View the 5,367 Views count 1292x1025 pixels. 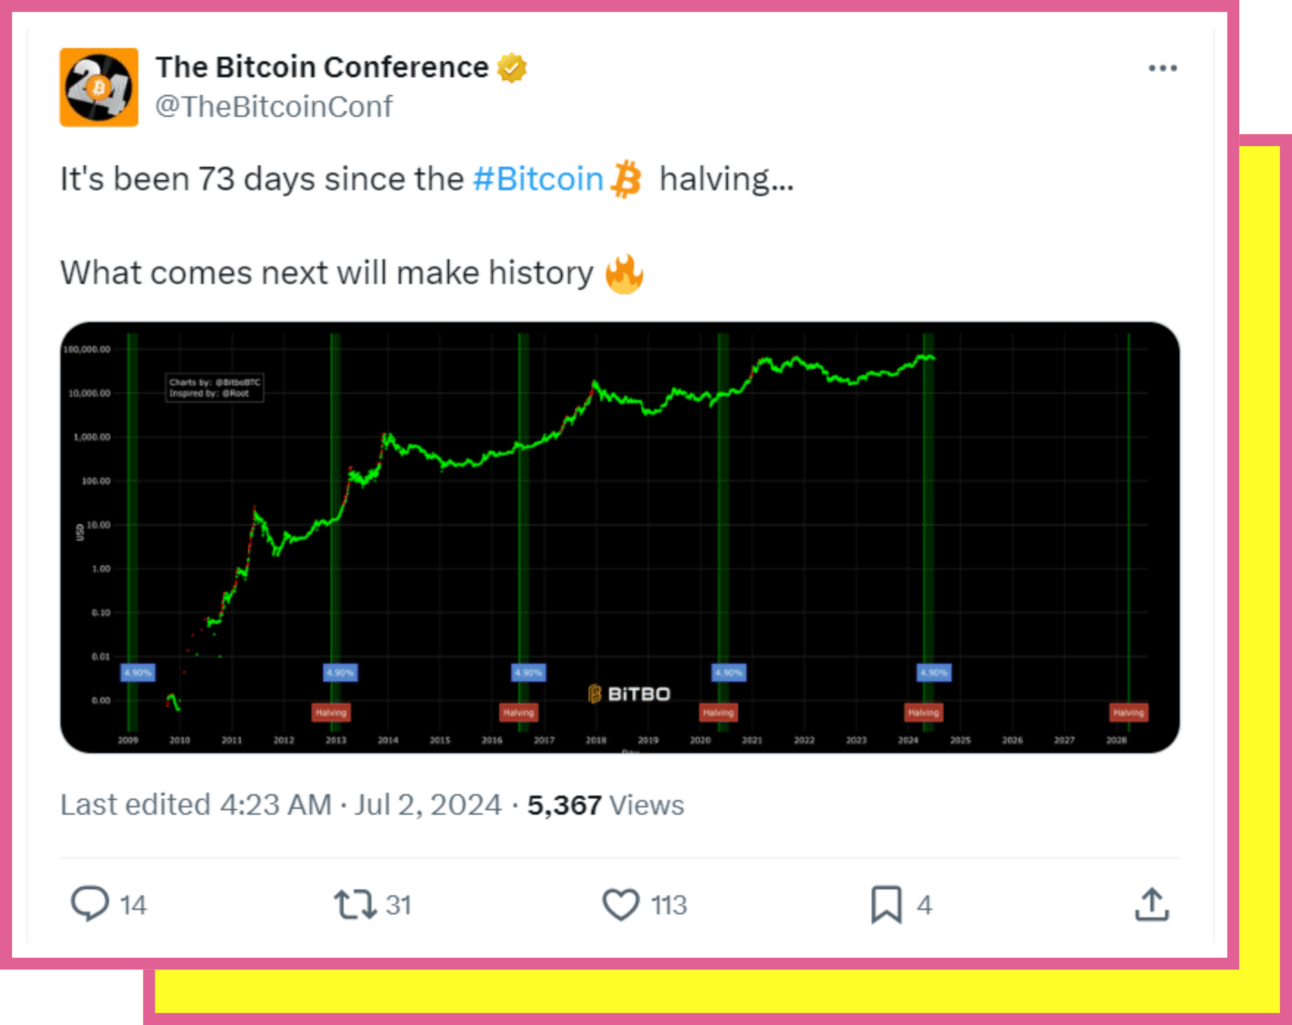(x=606, y=805)
